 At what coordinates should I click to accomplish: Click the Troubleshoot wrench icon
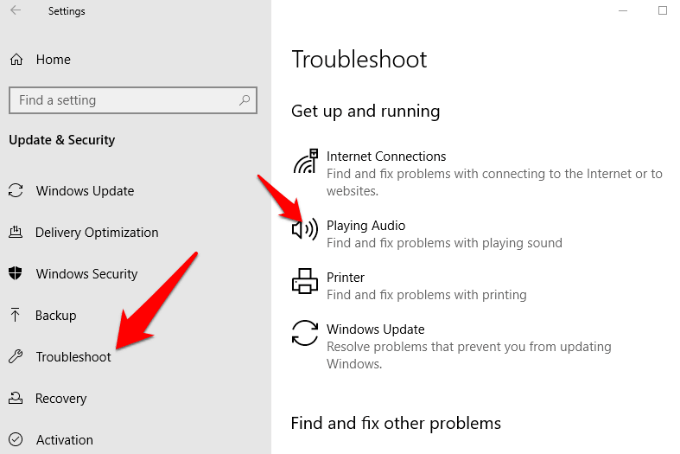[16, 357]
